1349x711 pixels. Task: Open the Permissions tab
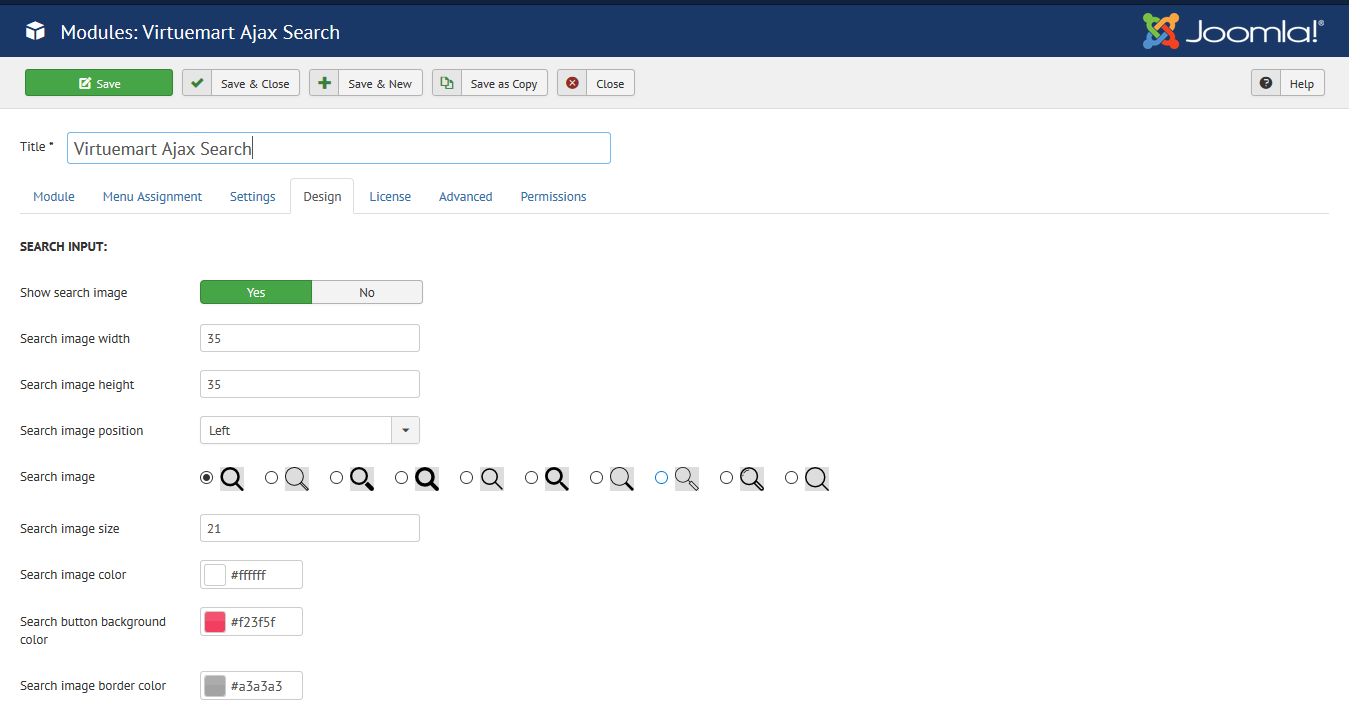(553, 196)
